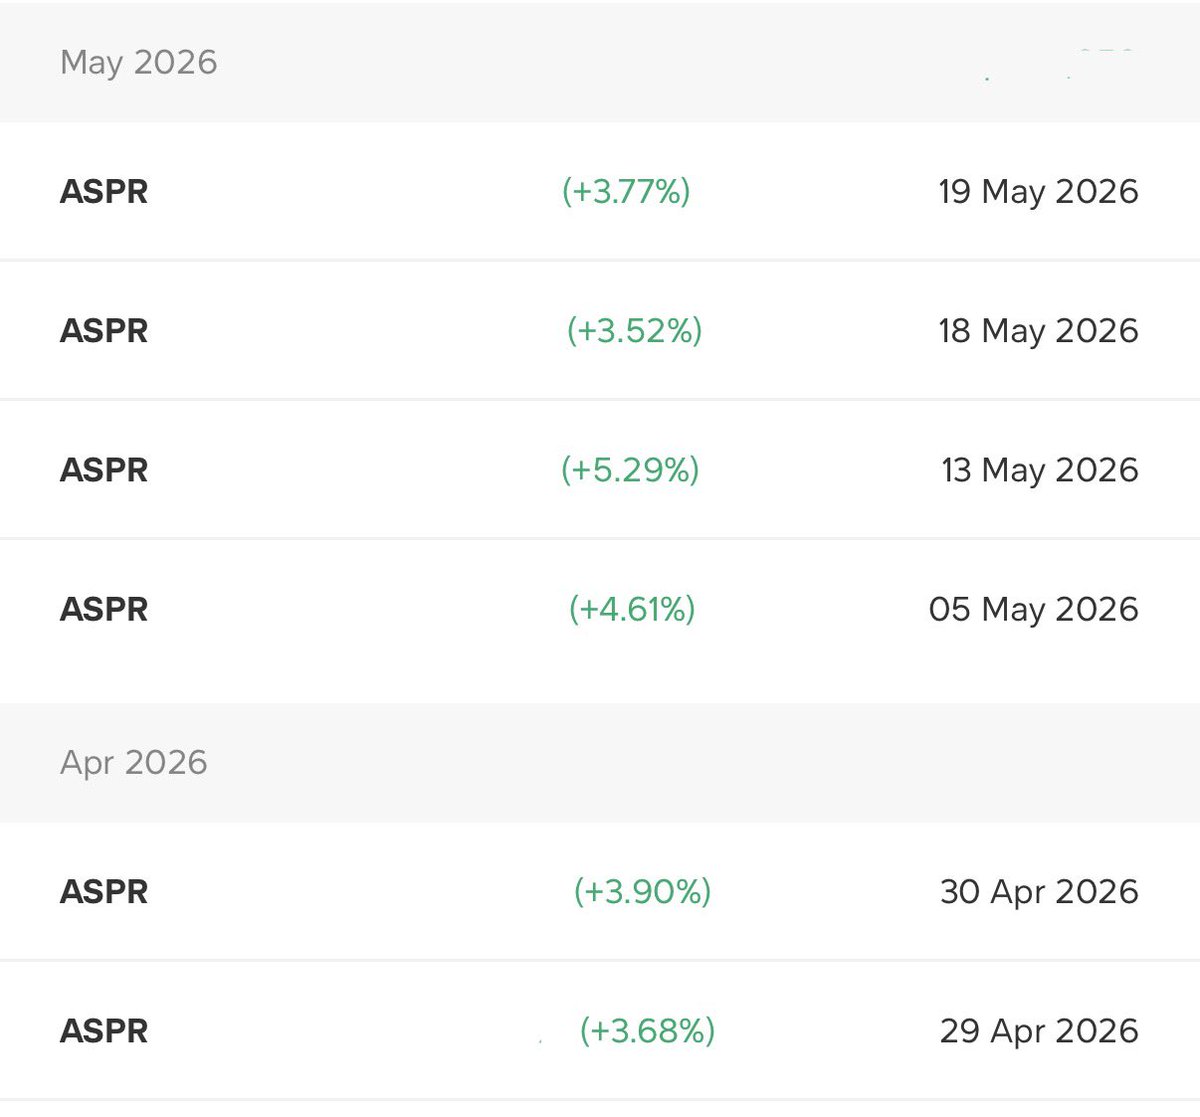The width and height of the screenshot is (1200, 1117).
Task: Open the ASPR entry dated 13 May 2026
Action: (600, 469)
